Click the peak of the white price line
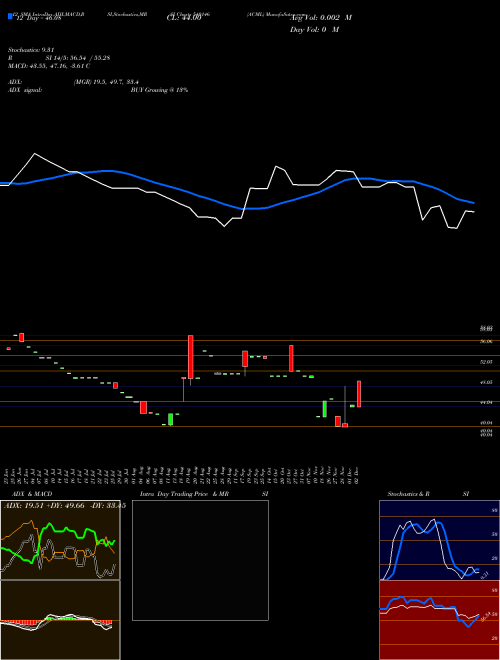500x660 pixels. coord(35,154)
